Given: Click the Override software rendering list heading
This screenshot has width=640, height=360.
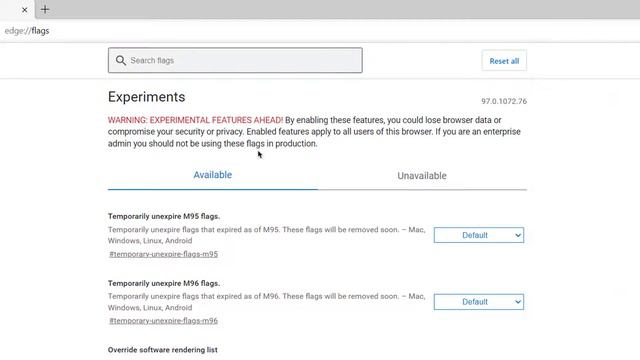Looking at the screenshot, I should (x=162, y=350).
